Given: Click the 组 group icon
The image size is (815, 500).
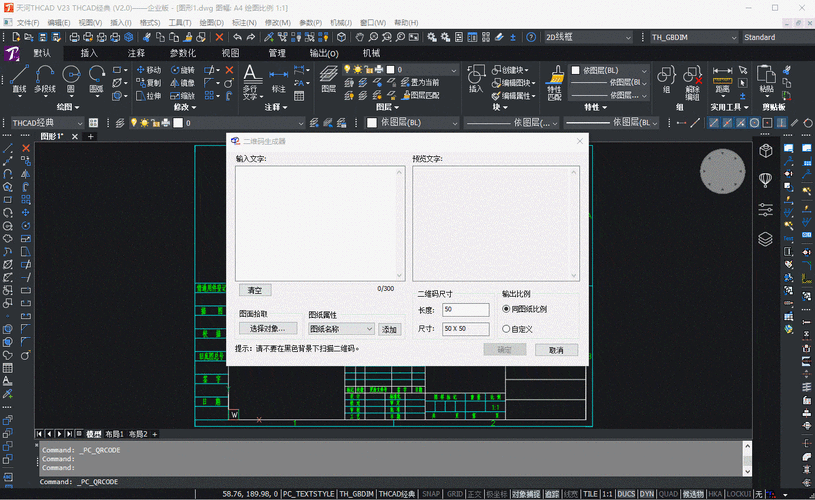Looking at the screenshot, I should pos(666,79).
